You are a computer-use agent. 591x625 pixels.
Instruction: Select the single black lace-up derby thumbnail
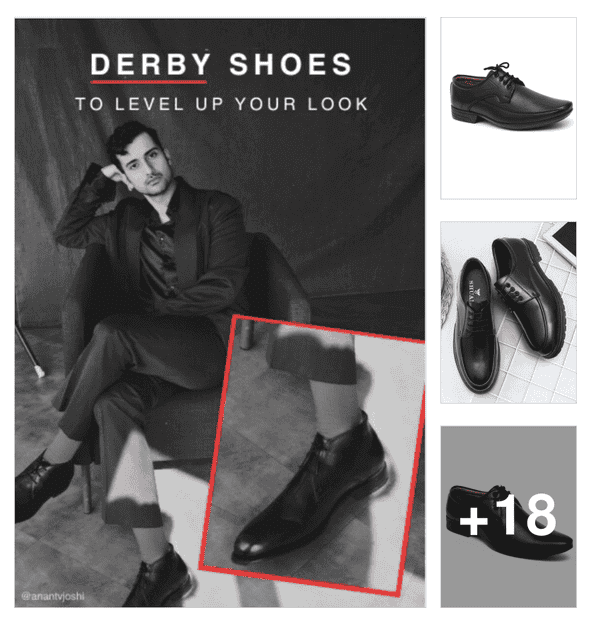pos(508,108)
